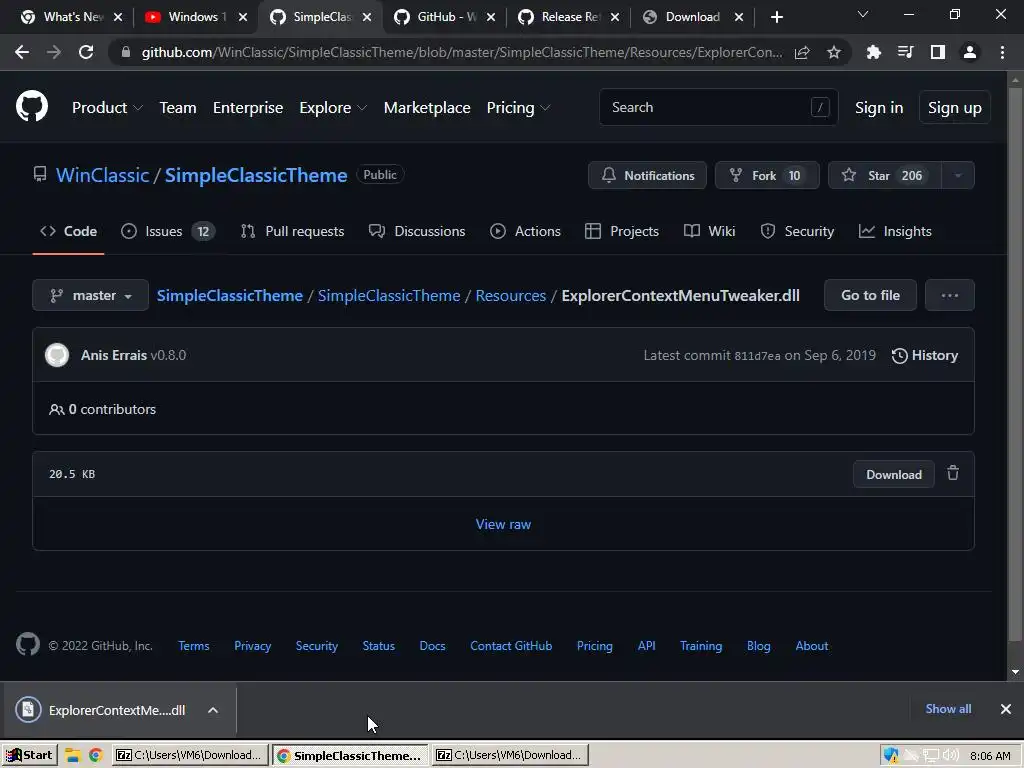Expand the Explore menu

333,108
